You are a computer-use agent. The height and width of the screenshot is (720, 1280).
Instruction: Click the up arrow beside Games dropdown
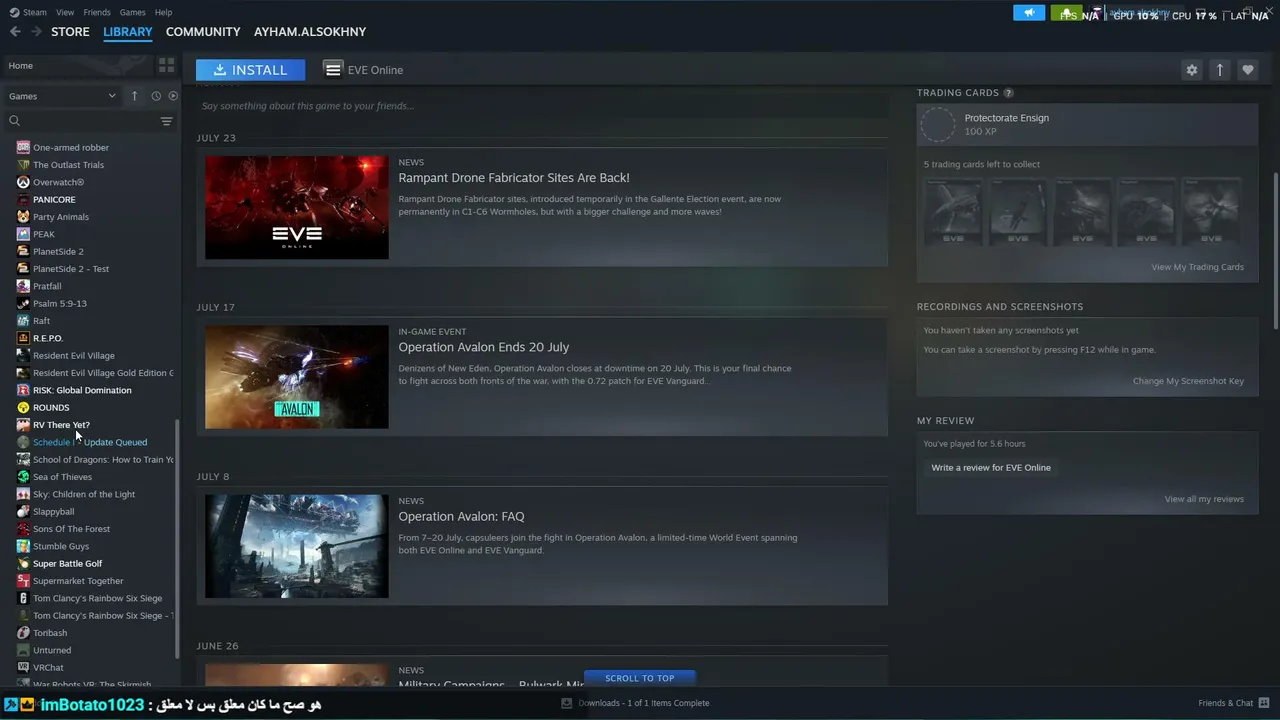[134, 96]
